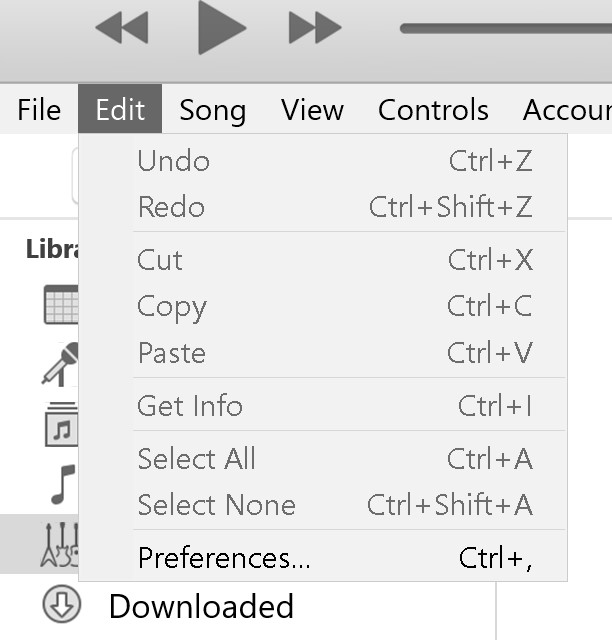
Task: Open the Controls menu
Action: pyautogui.click(x=433, y=109)
